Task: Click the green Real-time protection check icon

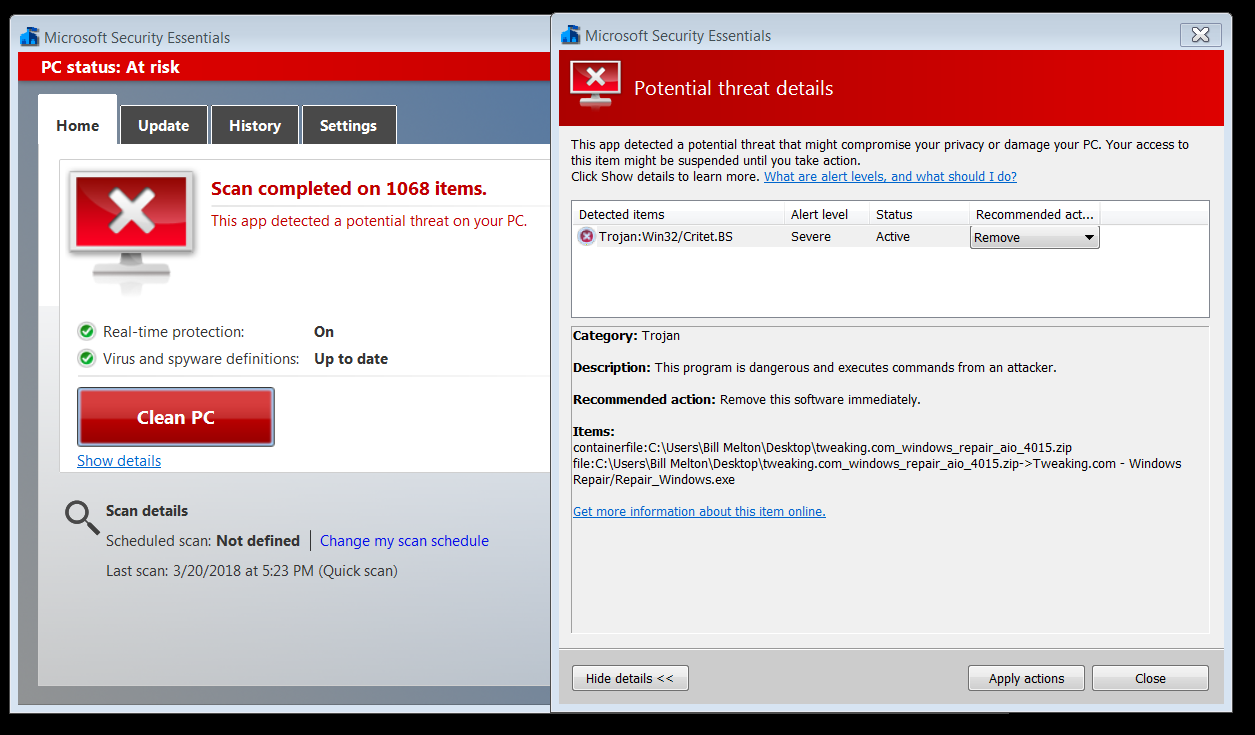Action: pyautogui.click(x=87, y=332)
